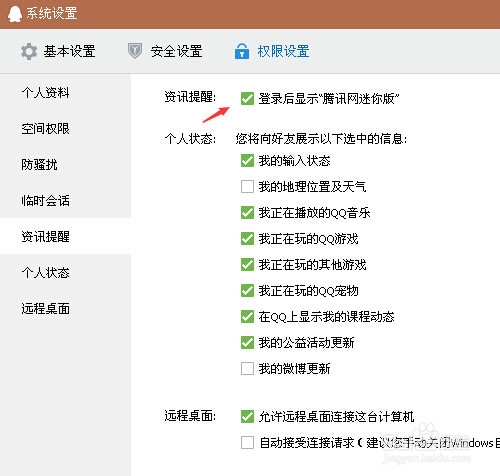Screen dimensions: 500x476
Task: Uncheck 我的公益活动更新 checkbox
Action: 247,343
